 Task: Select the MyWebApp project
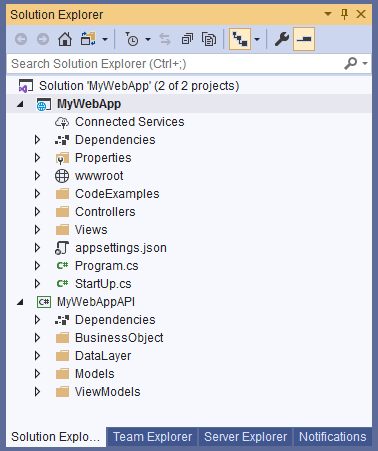click(89, 104)
